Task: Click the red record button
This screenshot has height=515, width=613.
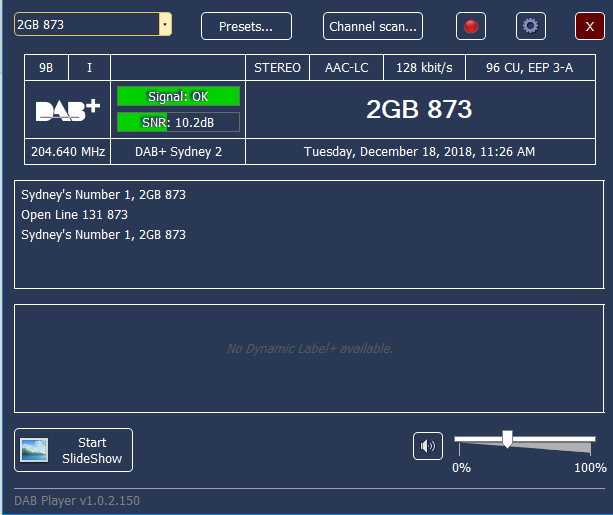Action: coord(471,26)
